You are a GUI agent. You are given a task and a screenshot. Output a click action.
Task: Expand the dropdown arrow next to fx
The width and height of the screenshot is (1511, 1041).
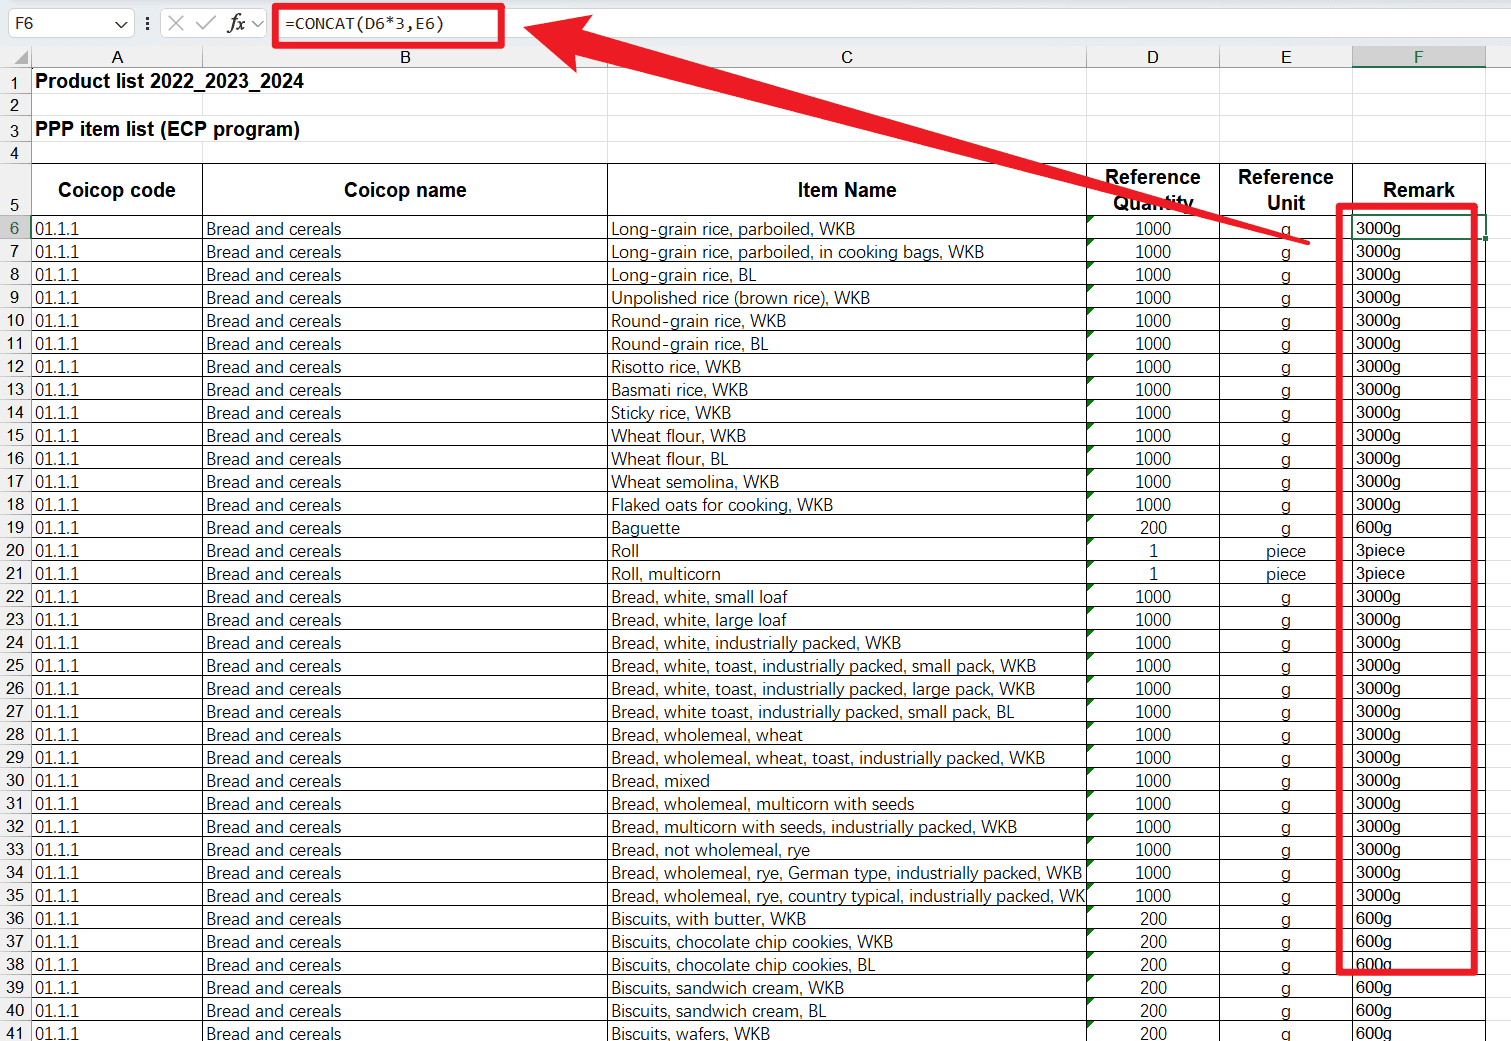[258, 23]
